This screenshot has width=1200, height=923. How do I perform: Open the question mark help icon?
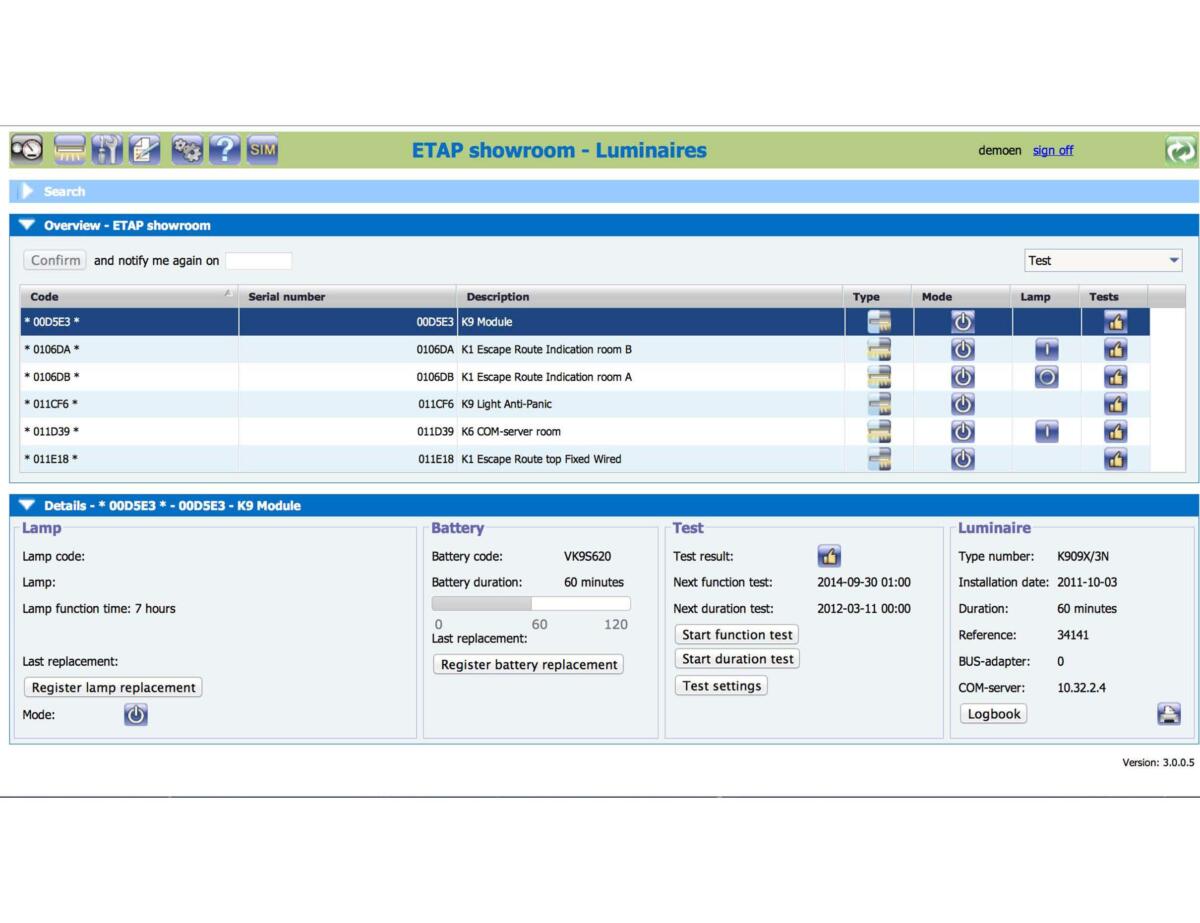[x=225, y=150]
